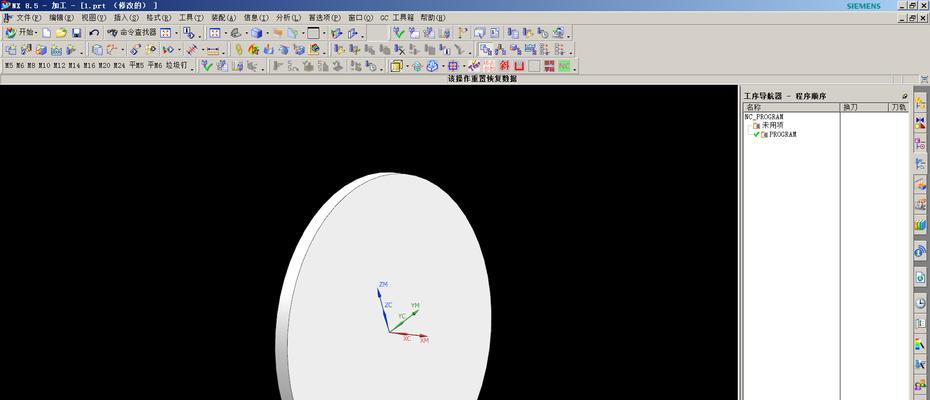The height and width of the screenshot is (400, 930).
Task: Click the chain link icon in second toolbar row
Action: click(238, 50)
